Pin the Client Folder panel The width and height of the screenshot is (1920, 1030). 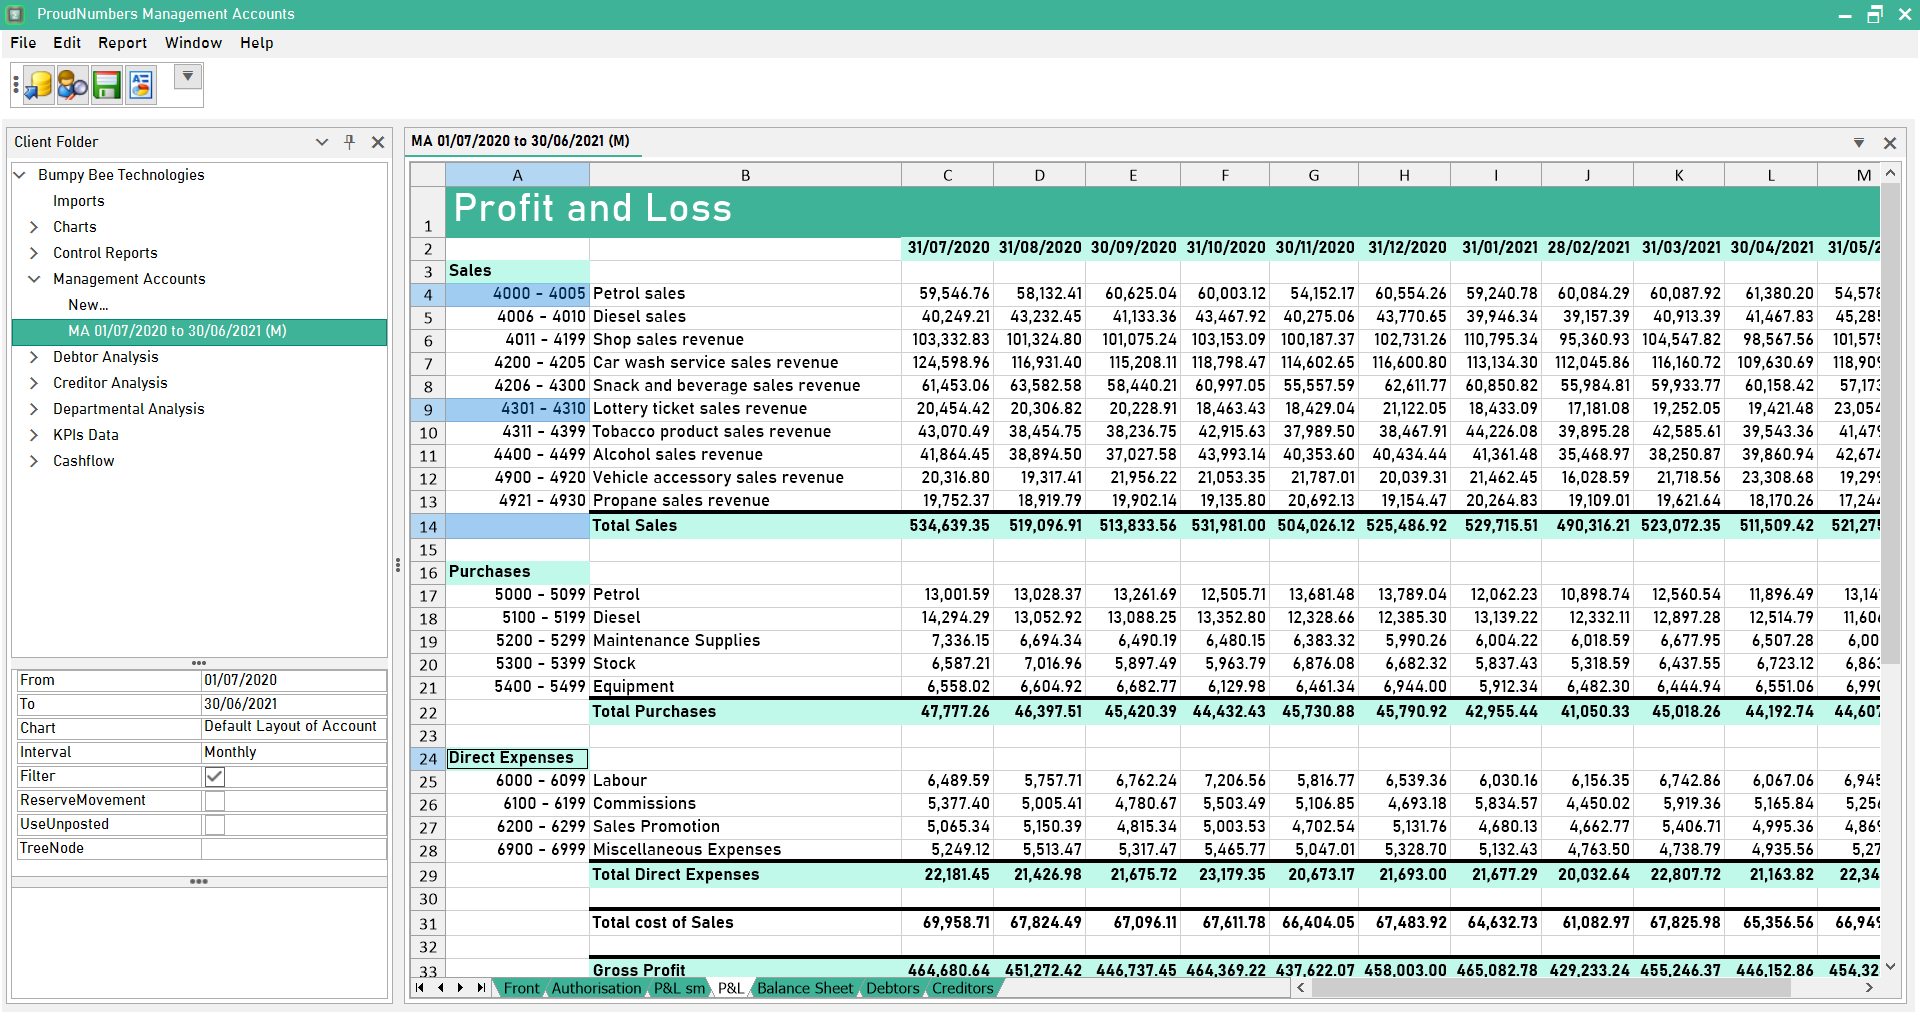pyautogui.click(x=349, y=142)
